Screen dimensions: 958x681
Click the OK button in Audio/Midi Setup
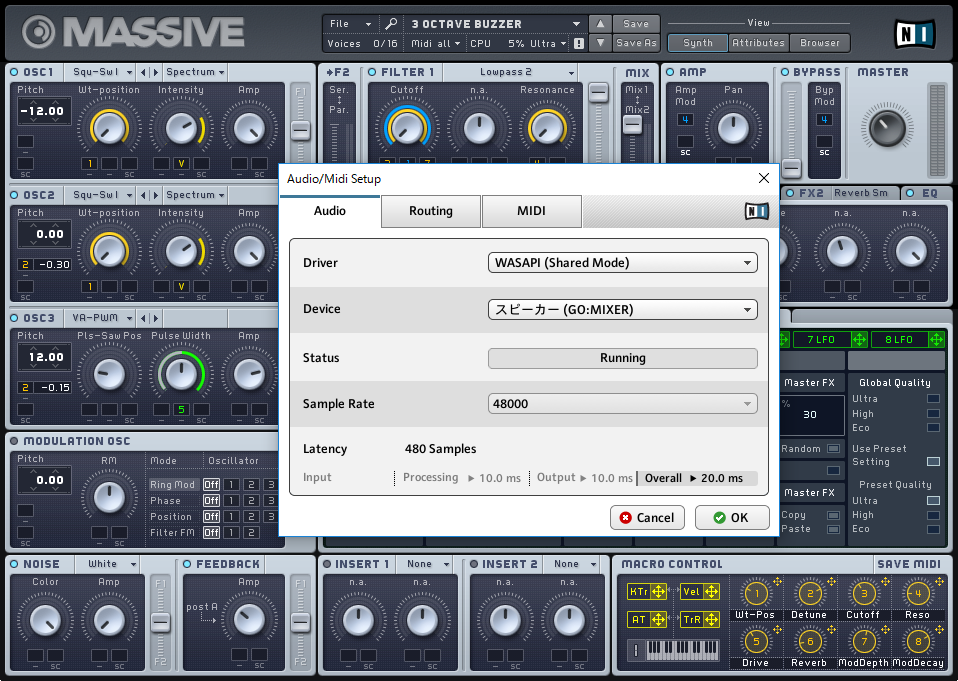pos(731,517)
